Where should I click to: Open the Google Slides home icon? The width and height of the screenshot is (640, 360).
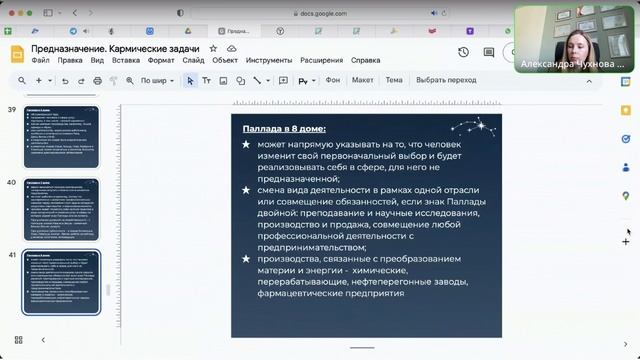[x=17, y=54]
